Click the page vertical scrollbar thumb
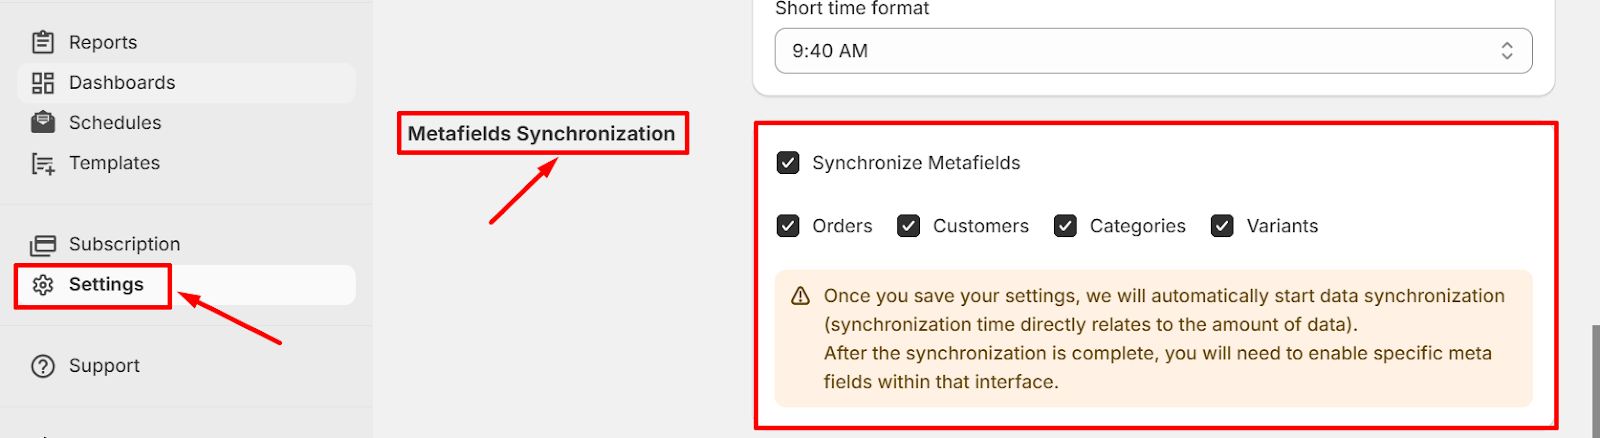Viewport: 1600px width, 438px height. (x=1595, y=380)
